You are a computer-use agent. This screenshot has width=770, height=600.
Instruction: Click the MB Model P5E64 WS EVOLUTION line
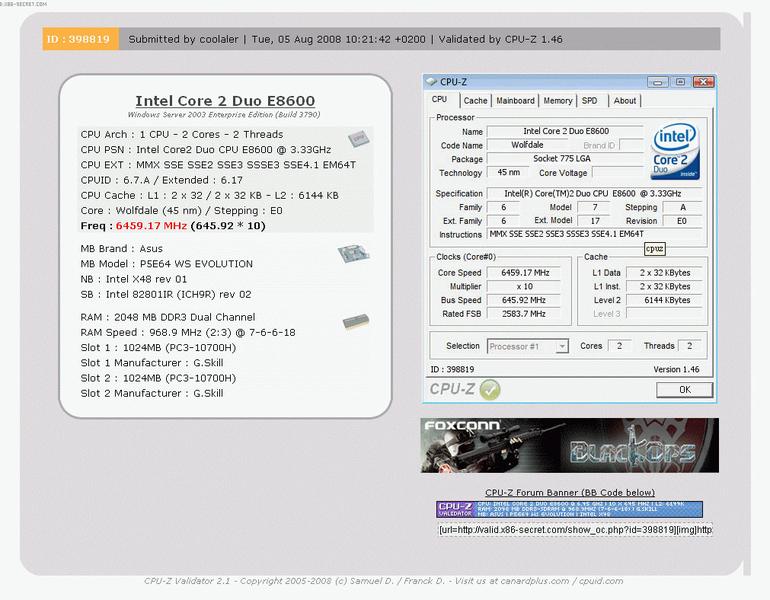(x=166, y=264)
